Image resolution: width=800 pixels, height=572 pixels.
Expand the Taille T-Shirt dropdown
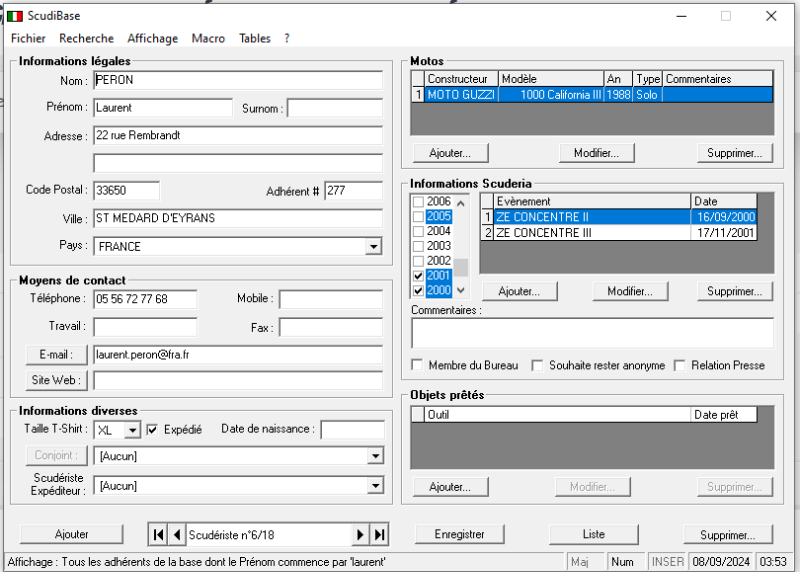click(x=132, y=431)
